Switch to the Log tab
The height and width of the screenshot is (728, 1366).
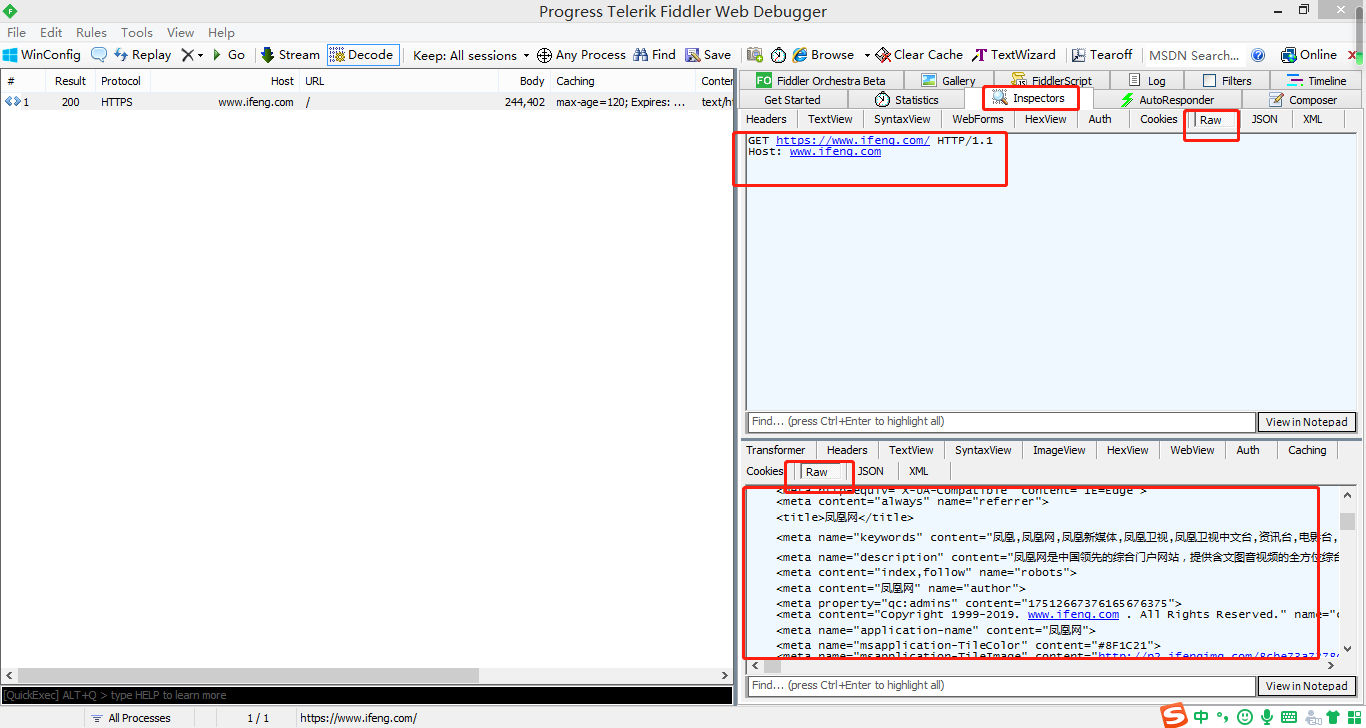tap(1146, 80)
